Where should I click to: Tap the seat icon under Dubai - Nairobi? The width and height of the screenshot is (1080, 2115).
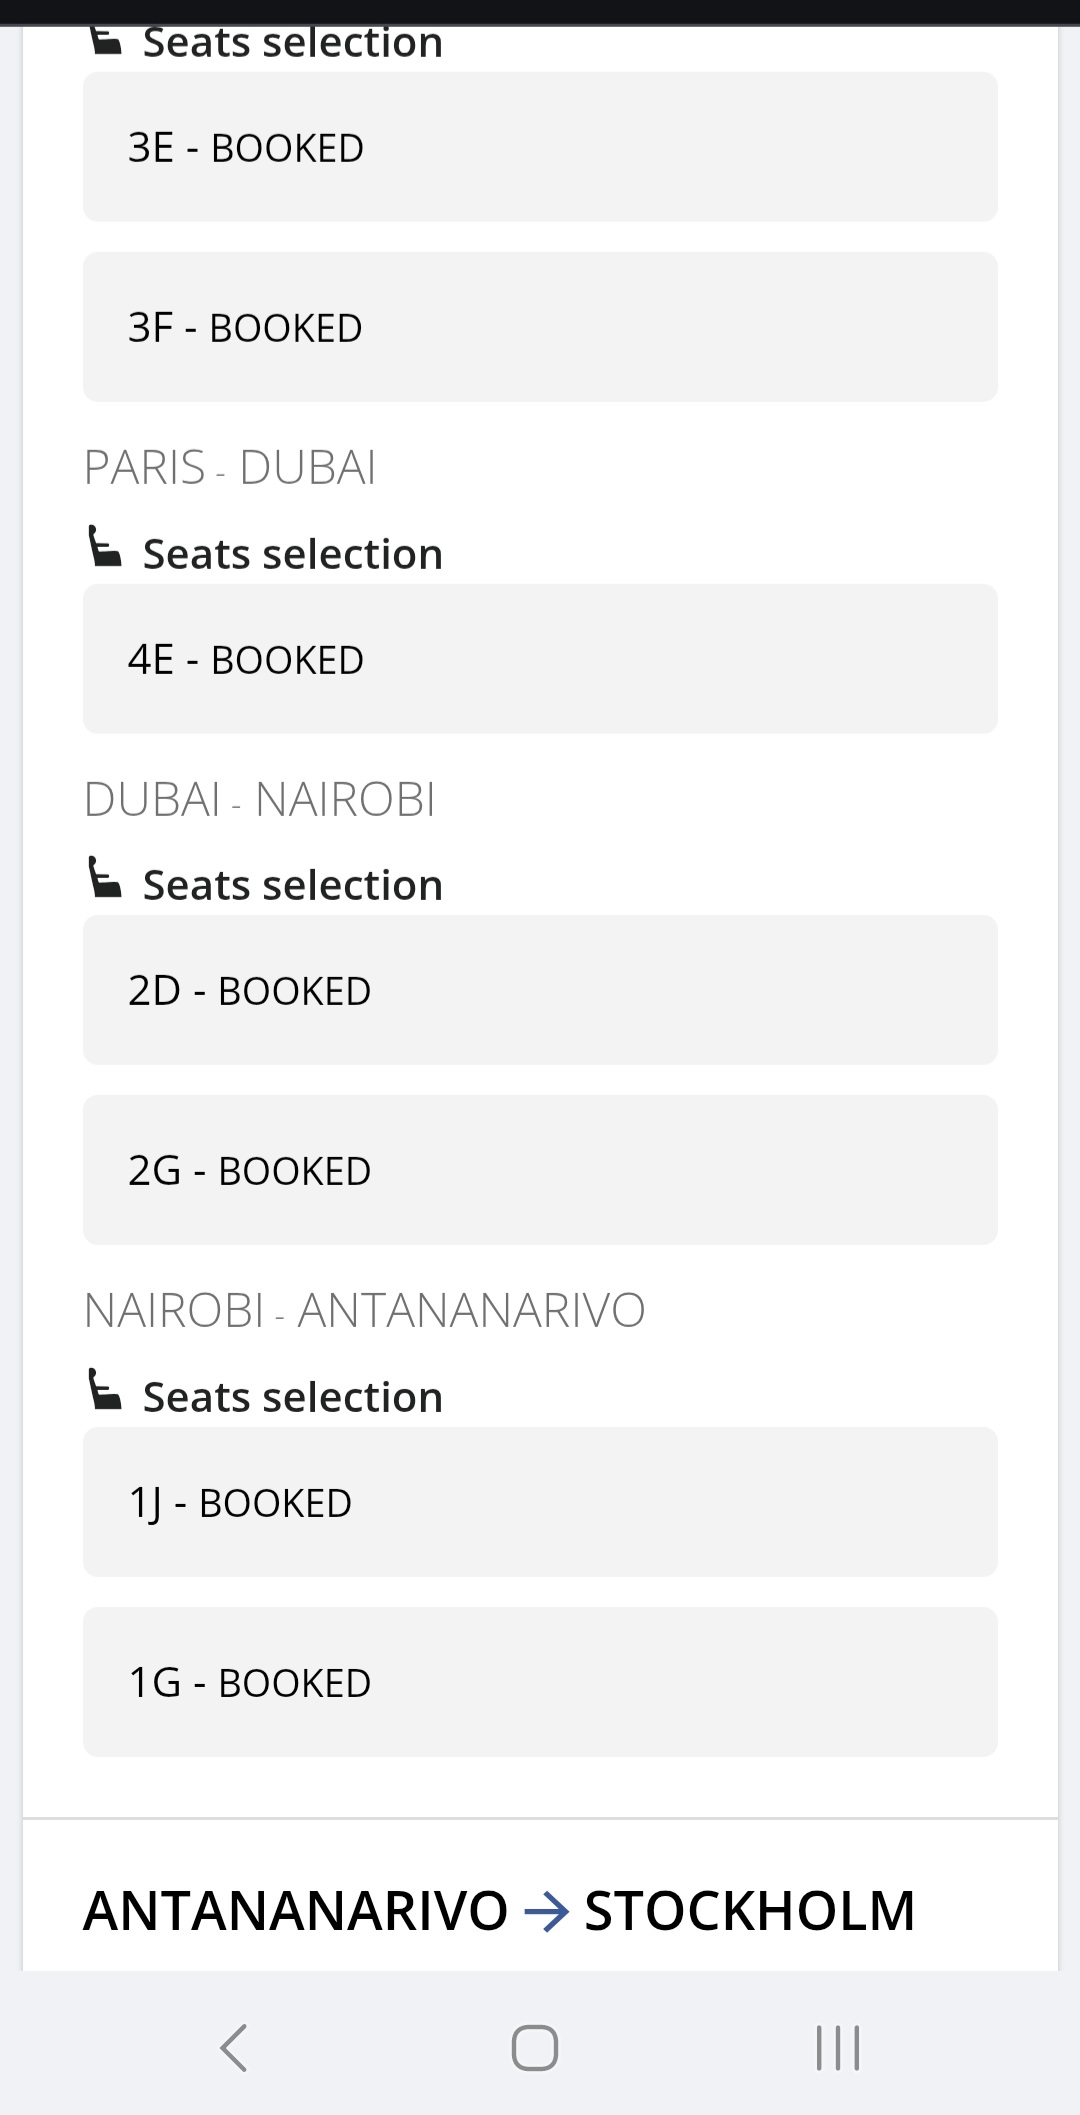pos(105,878)
